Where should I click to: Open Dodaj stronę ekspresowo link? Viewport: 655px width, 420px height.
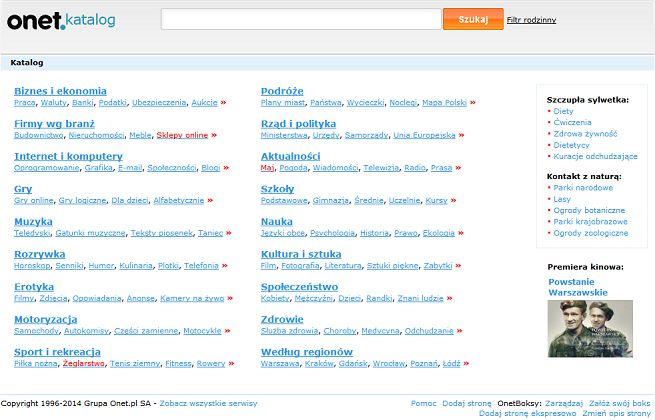(x=527, y=413)
